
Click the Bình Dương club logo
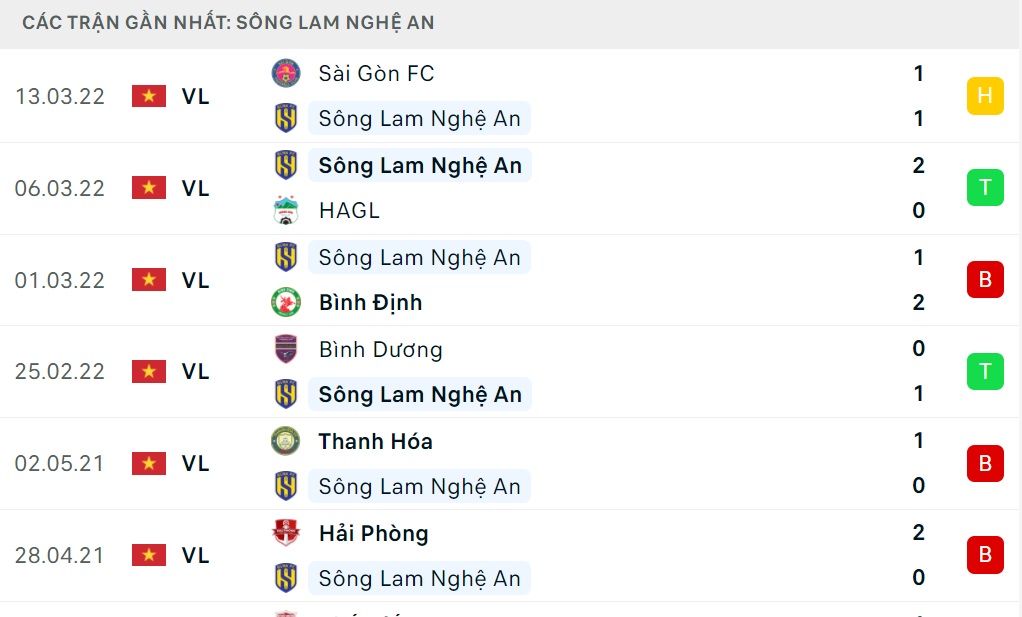(286, 349)
